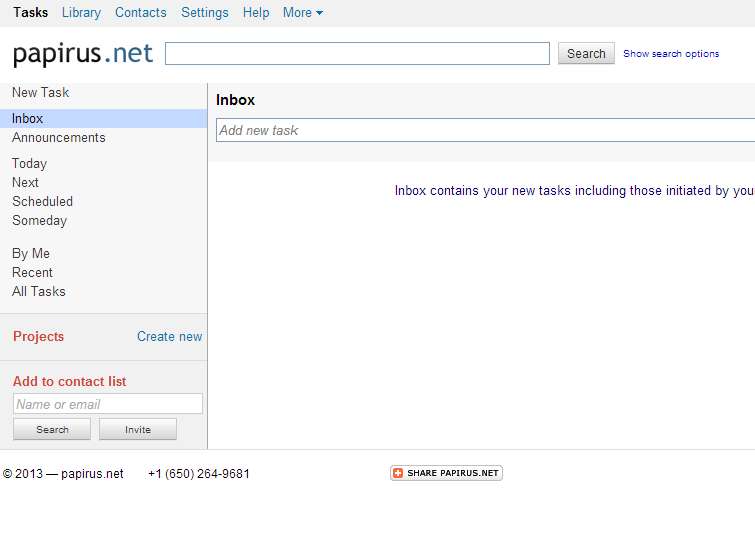Viewport: 755px width, 537px height.
Task: Click the orange plus share icon
Action: click(x=398, y=473)
